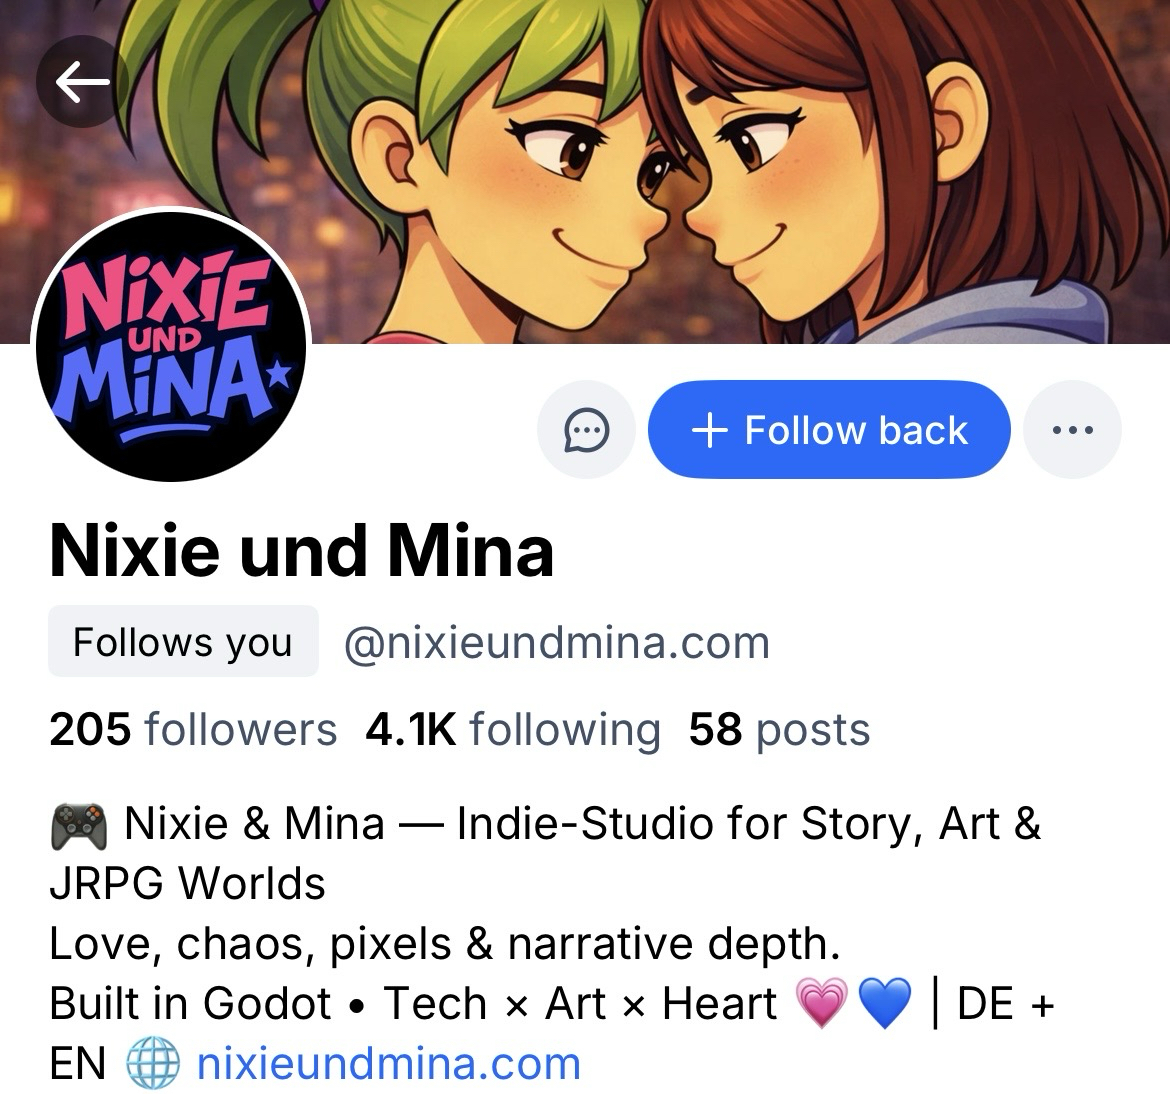Image resolution: width=1170 pixels, height=1094 pixels.
Task: Select the @nixieundmina.com handle
Action: coord(557,643)
